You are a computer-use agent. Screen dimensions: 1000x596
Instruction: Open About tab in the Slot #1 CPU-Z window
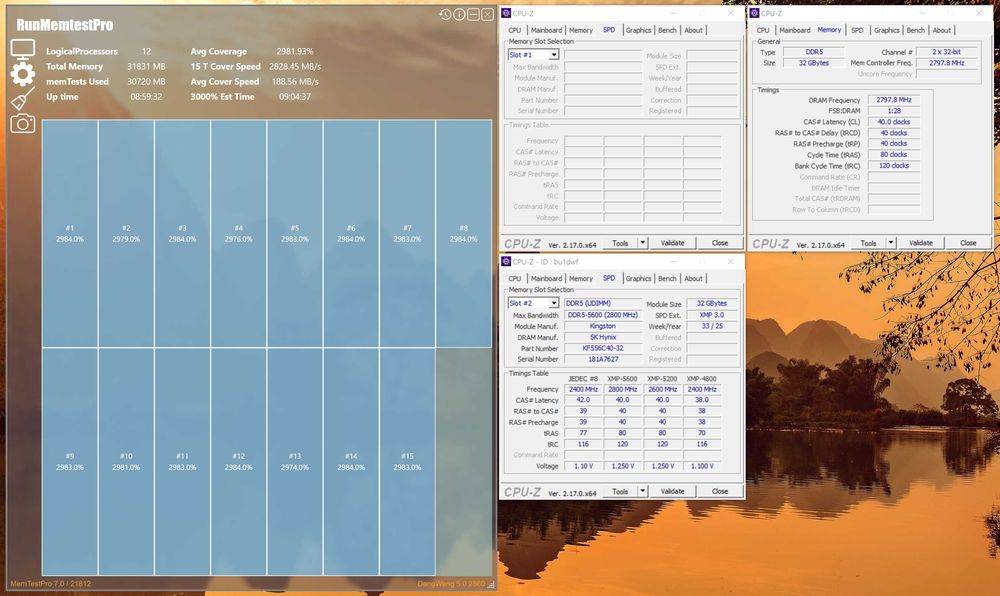click(693, 30)
